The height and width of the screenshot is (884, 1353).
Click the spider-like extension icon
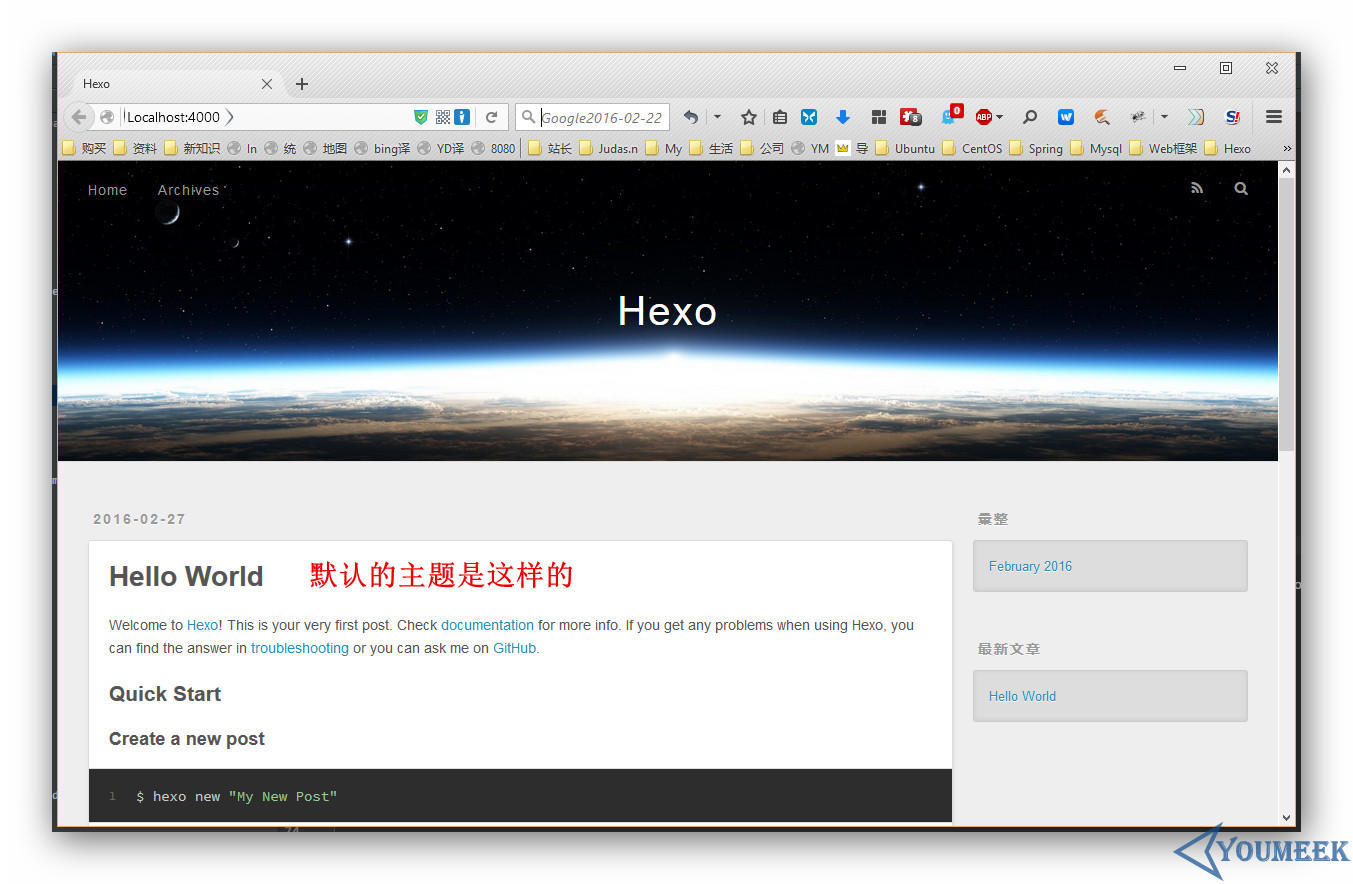point(1138,117)
